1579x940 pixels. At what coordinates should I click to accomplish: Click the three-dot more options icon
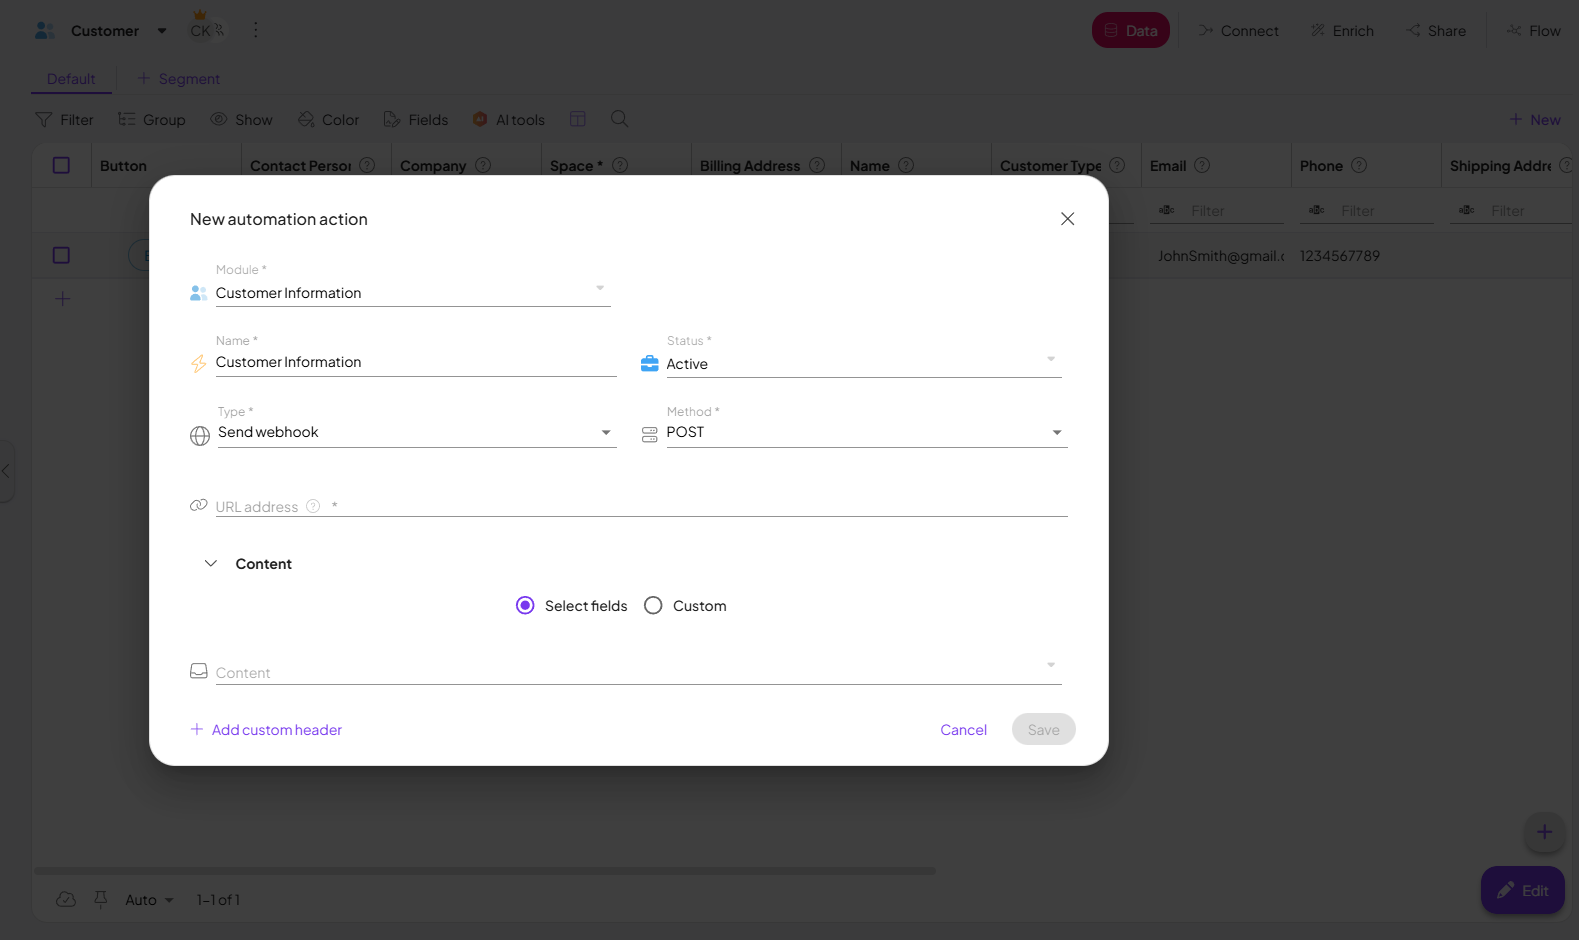[x=256, y=30]
